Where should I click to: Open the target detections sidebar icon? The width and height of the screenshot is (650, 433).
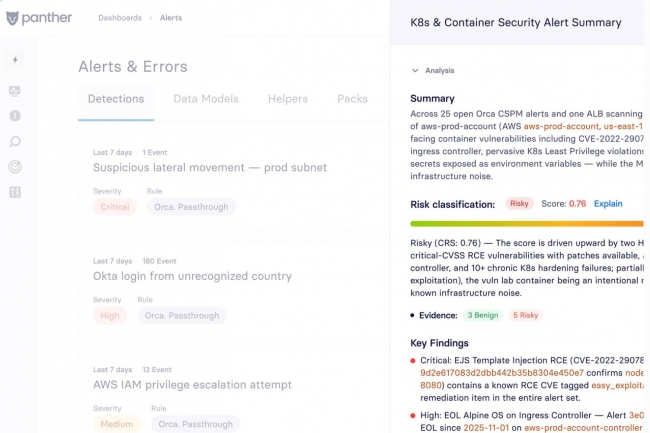click(x=15, y=167)
